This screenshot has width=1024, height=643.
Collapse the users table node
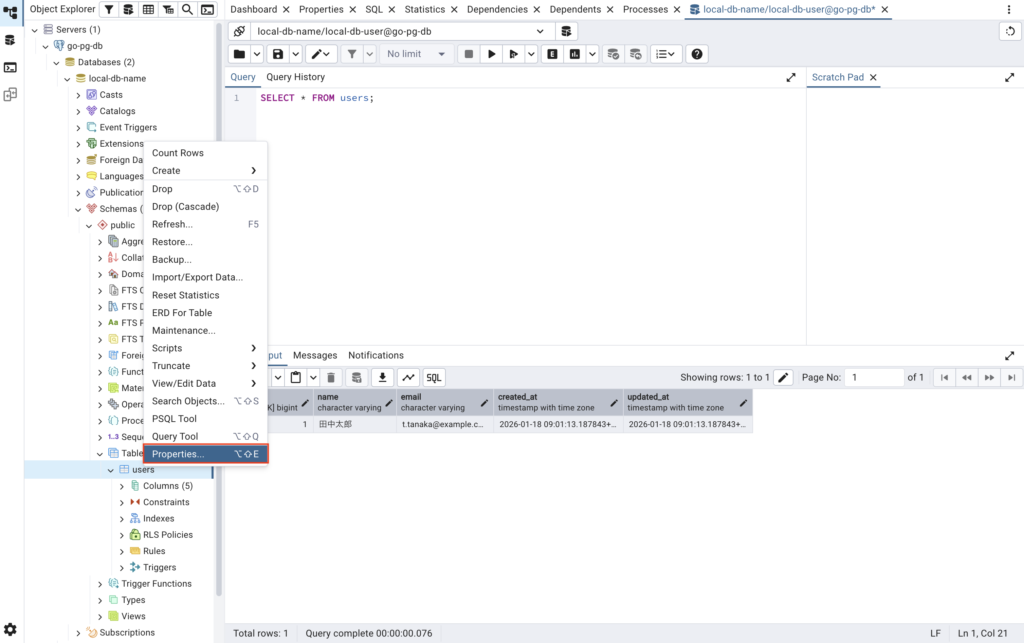pos(111,470)
